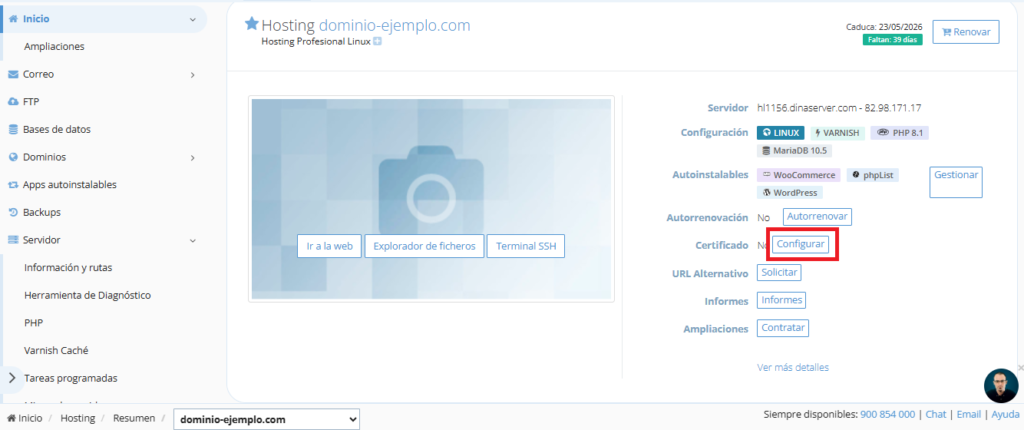The width and height of the screenshot is (1024, 430).
Task: Click the support agent avatar
Action: 1001,386
